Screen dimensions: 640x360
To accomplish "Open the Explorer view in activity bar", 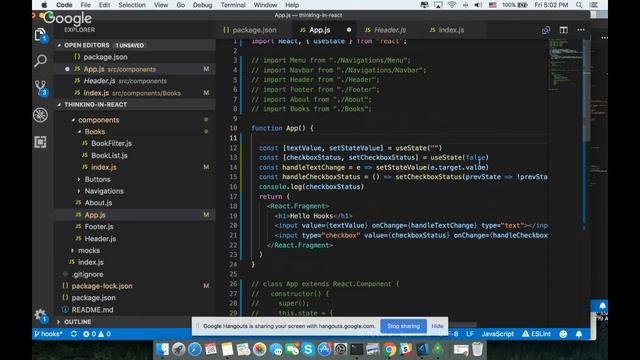I will coord(40,35).
